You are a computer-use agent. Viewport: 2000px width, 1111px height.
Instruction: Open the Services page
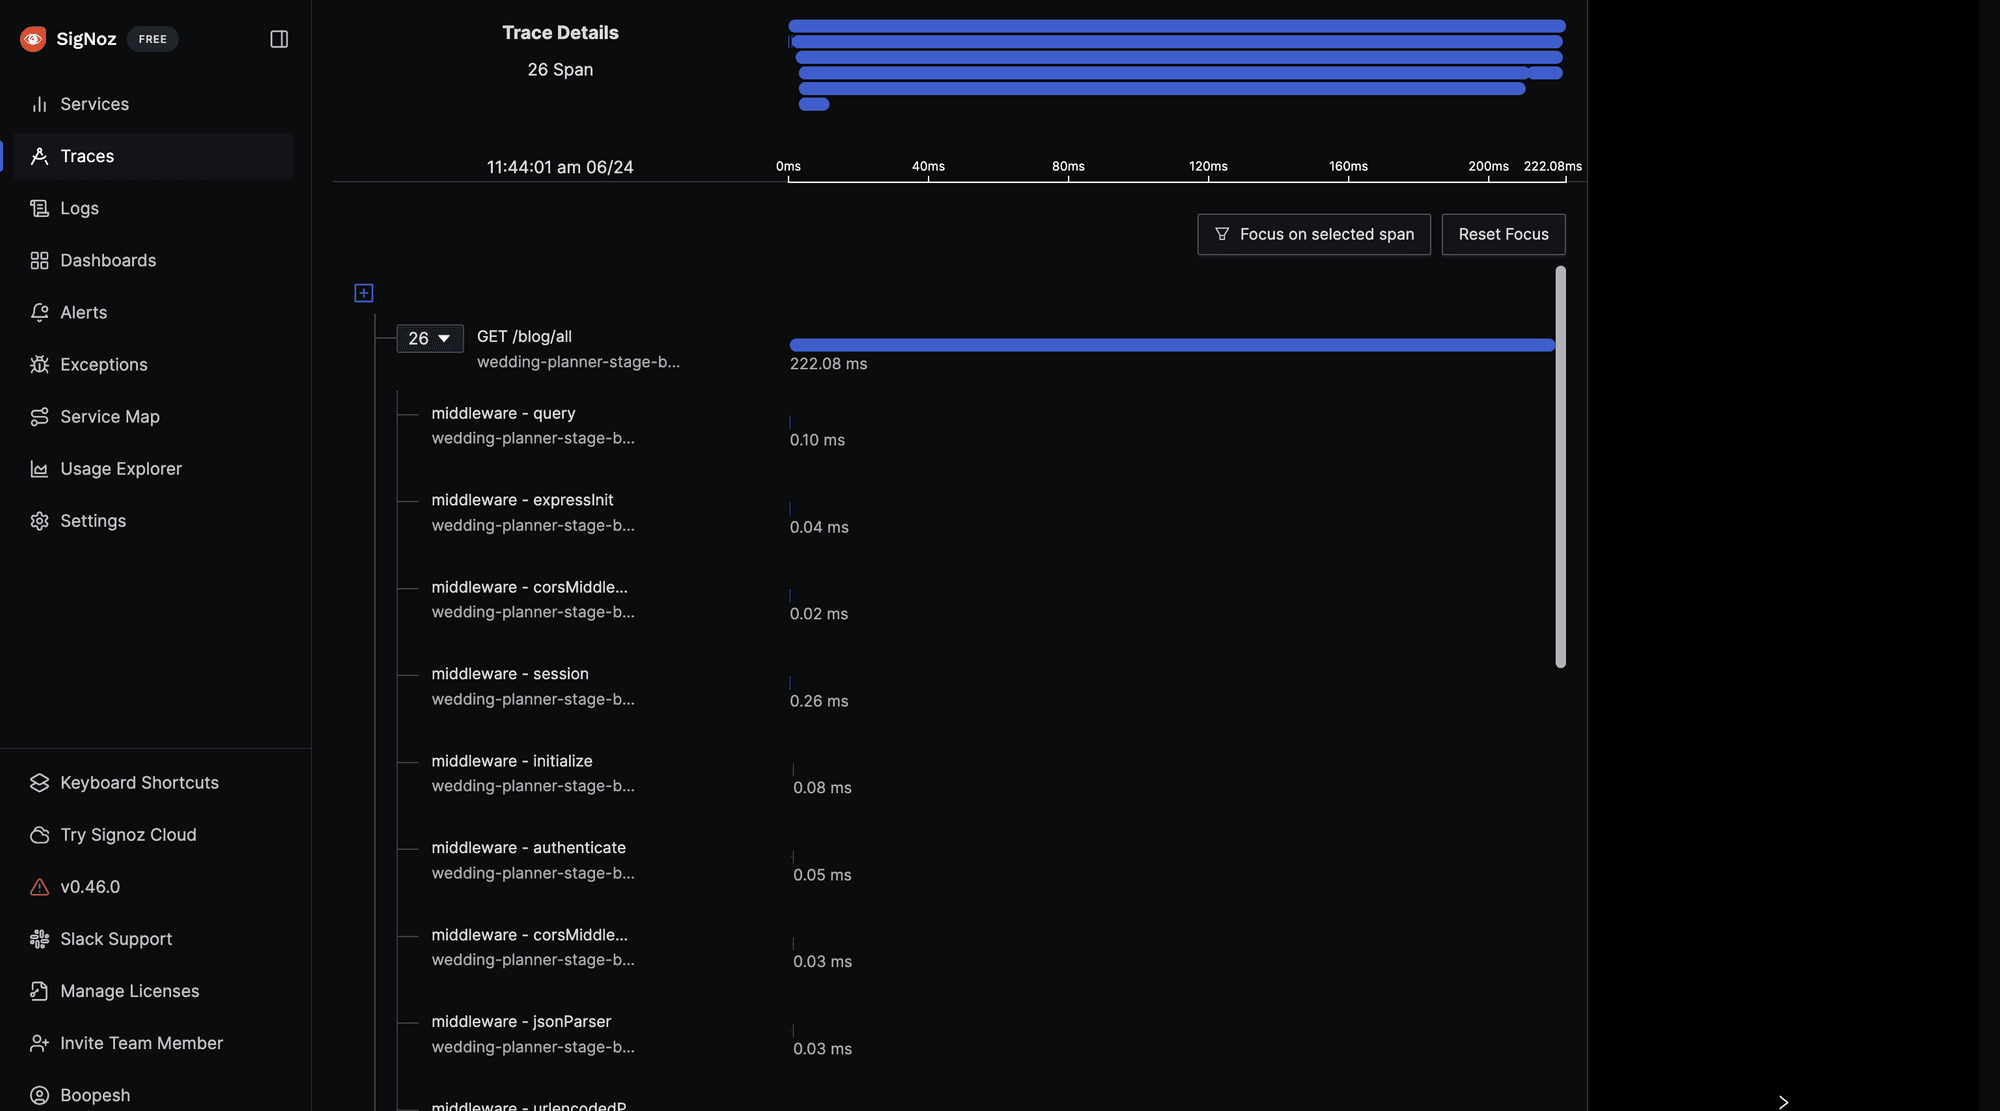154,104
